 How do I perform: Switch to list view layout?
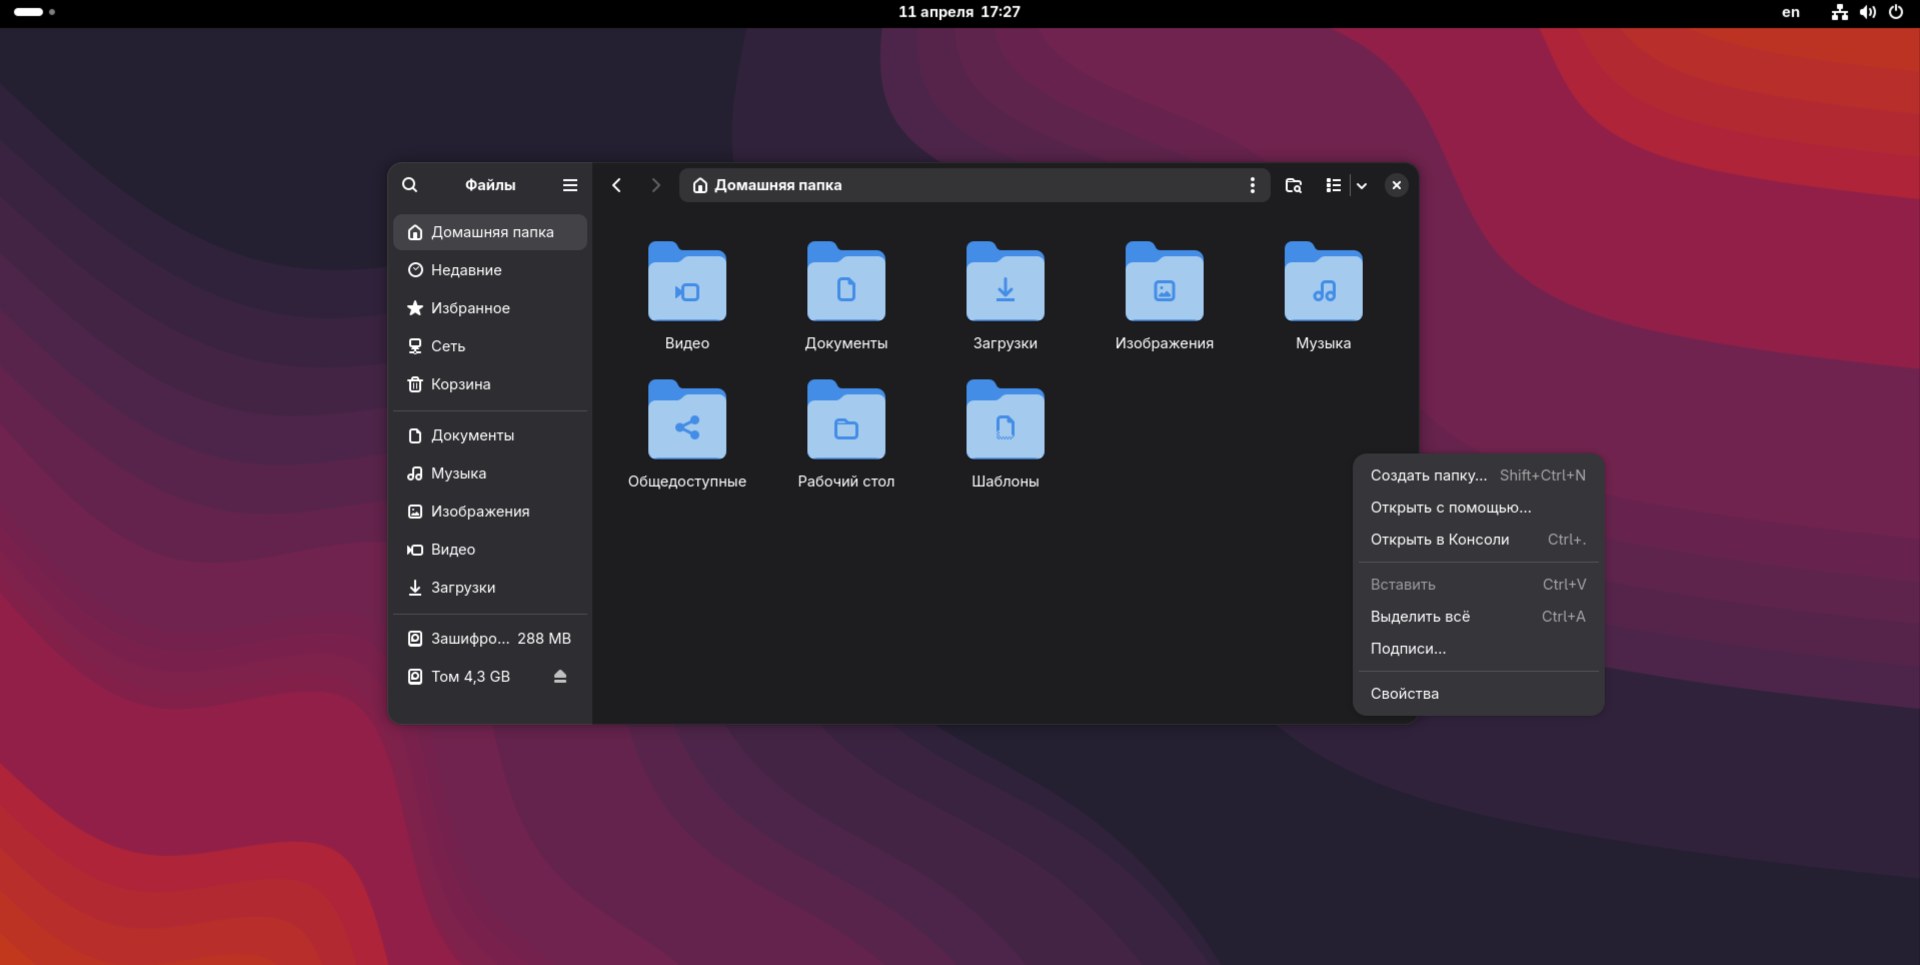point(1333,185)
